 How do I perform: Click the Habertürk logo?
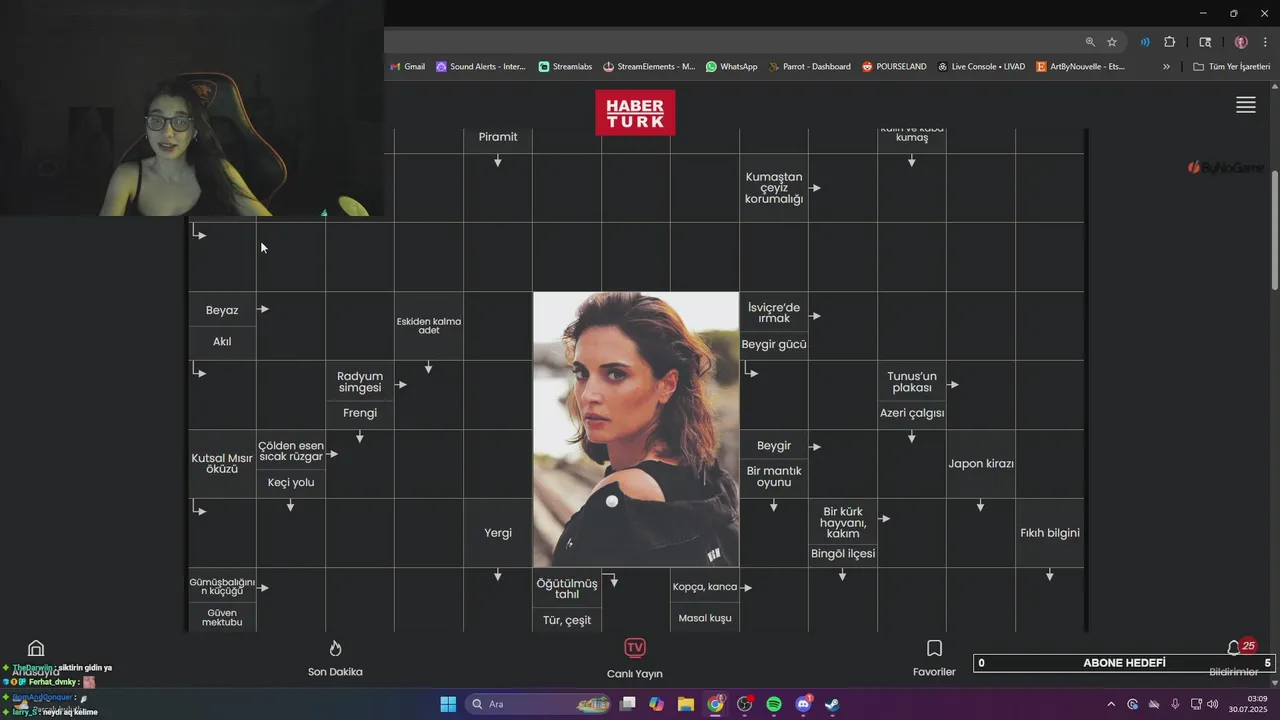[x=635, y=112]
